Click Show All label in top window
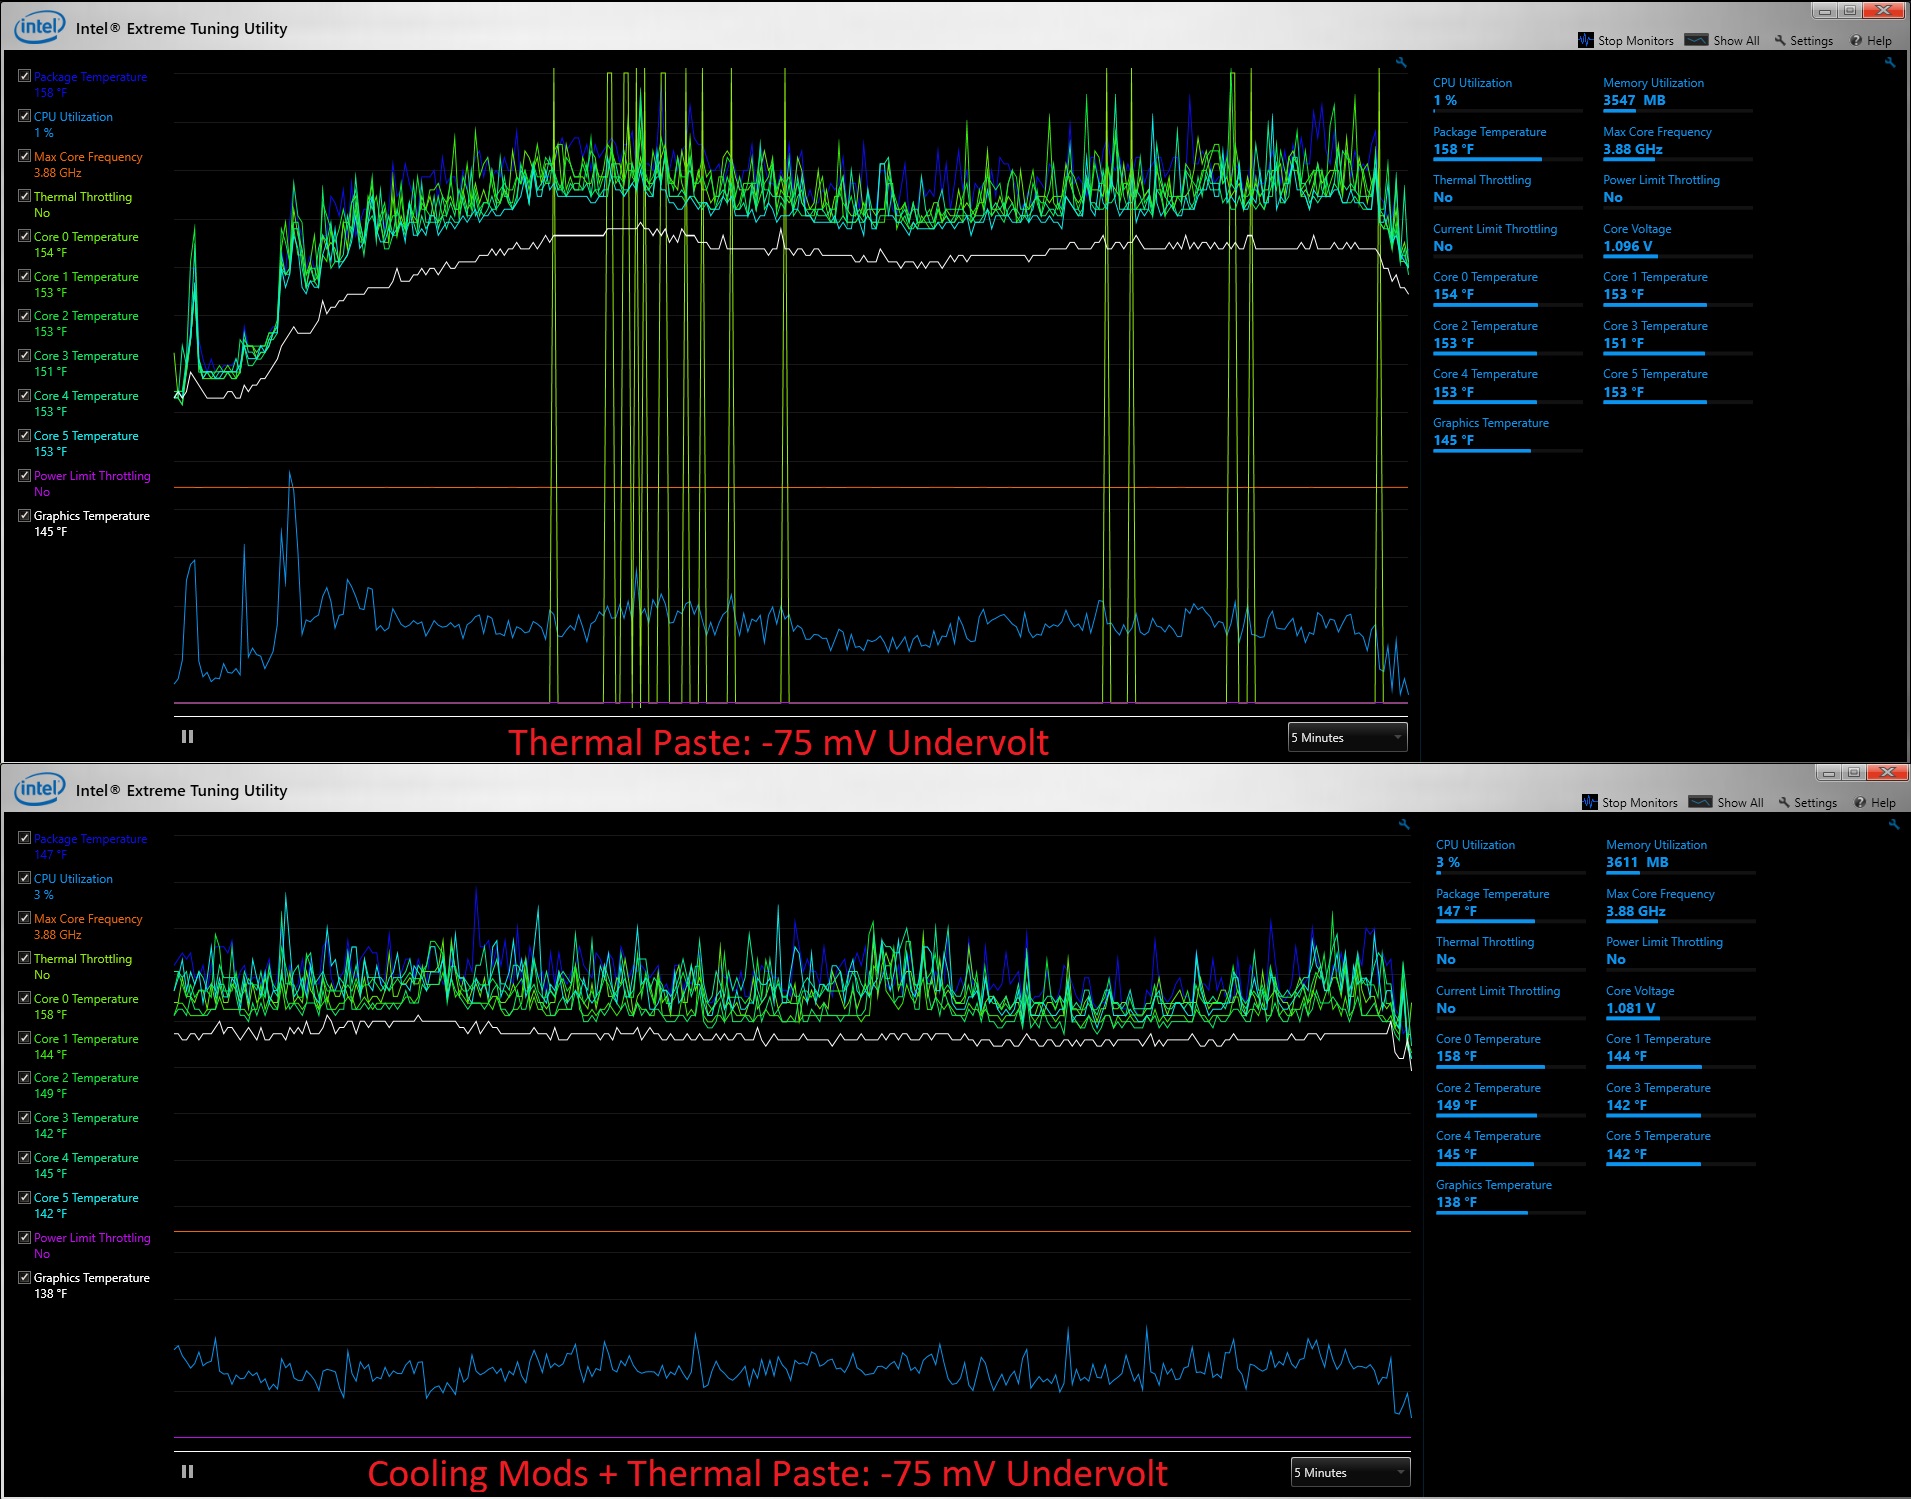The height and width of the screenshot is (1499, 1911). coord(1736,41)
